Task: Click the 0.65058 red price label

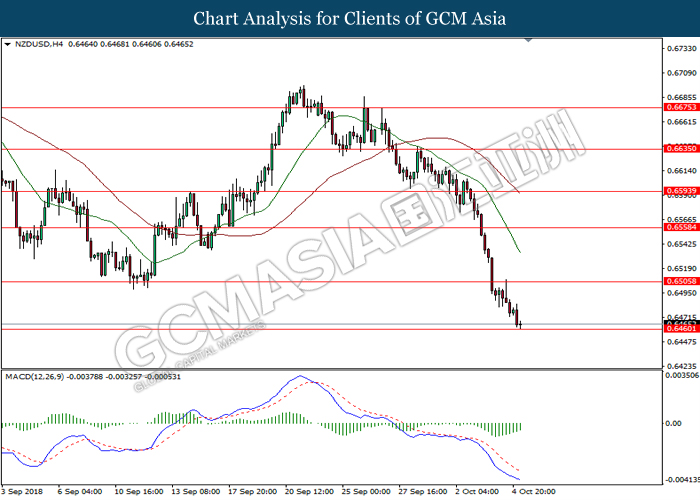Action: (681, 281)
